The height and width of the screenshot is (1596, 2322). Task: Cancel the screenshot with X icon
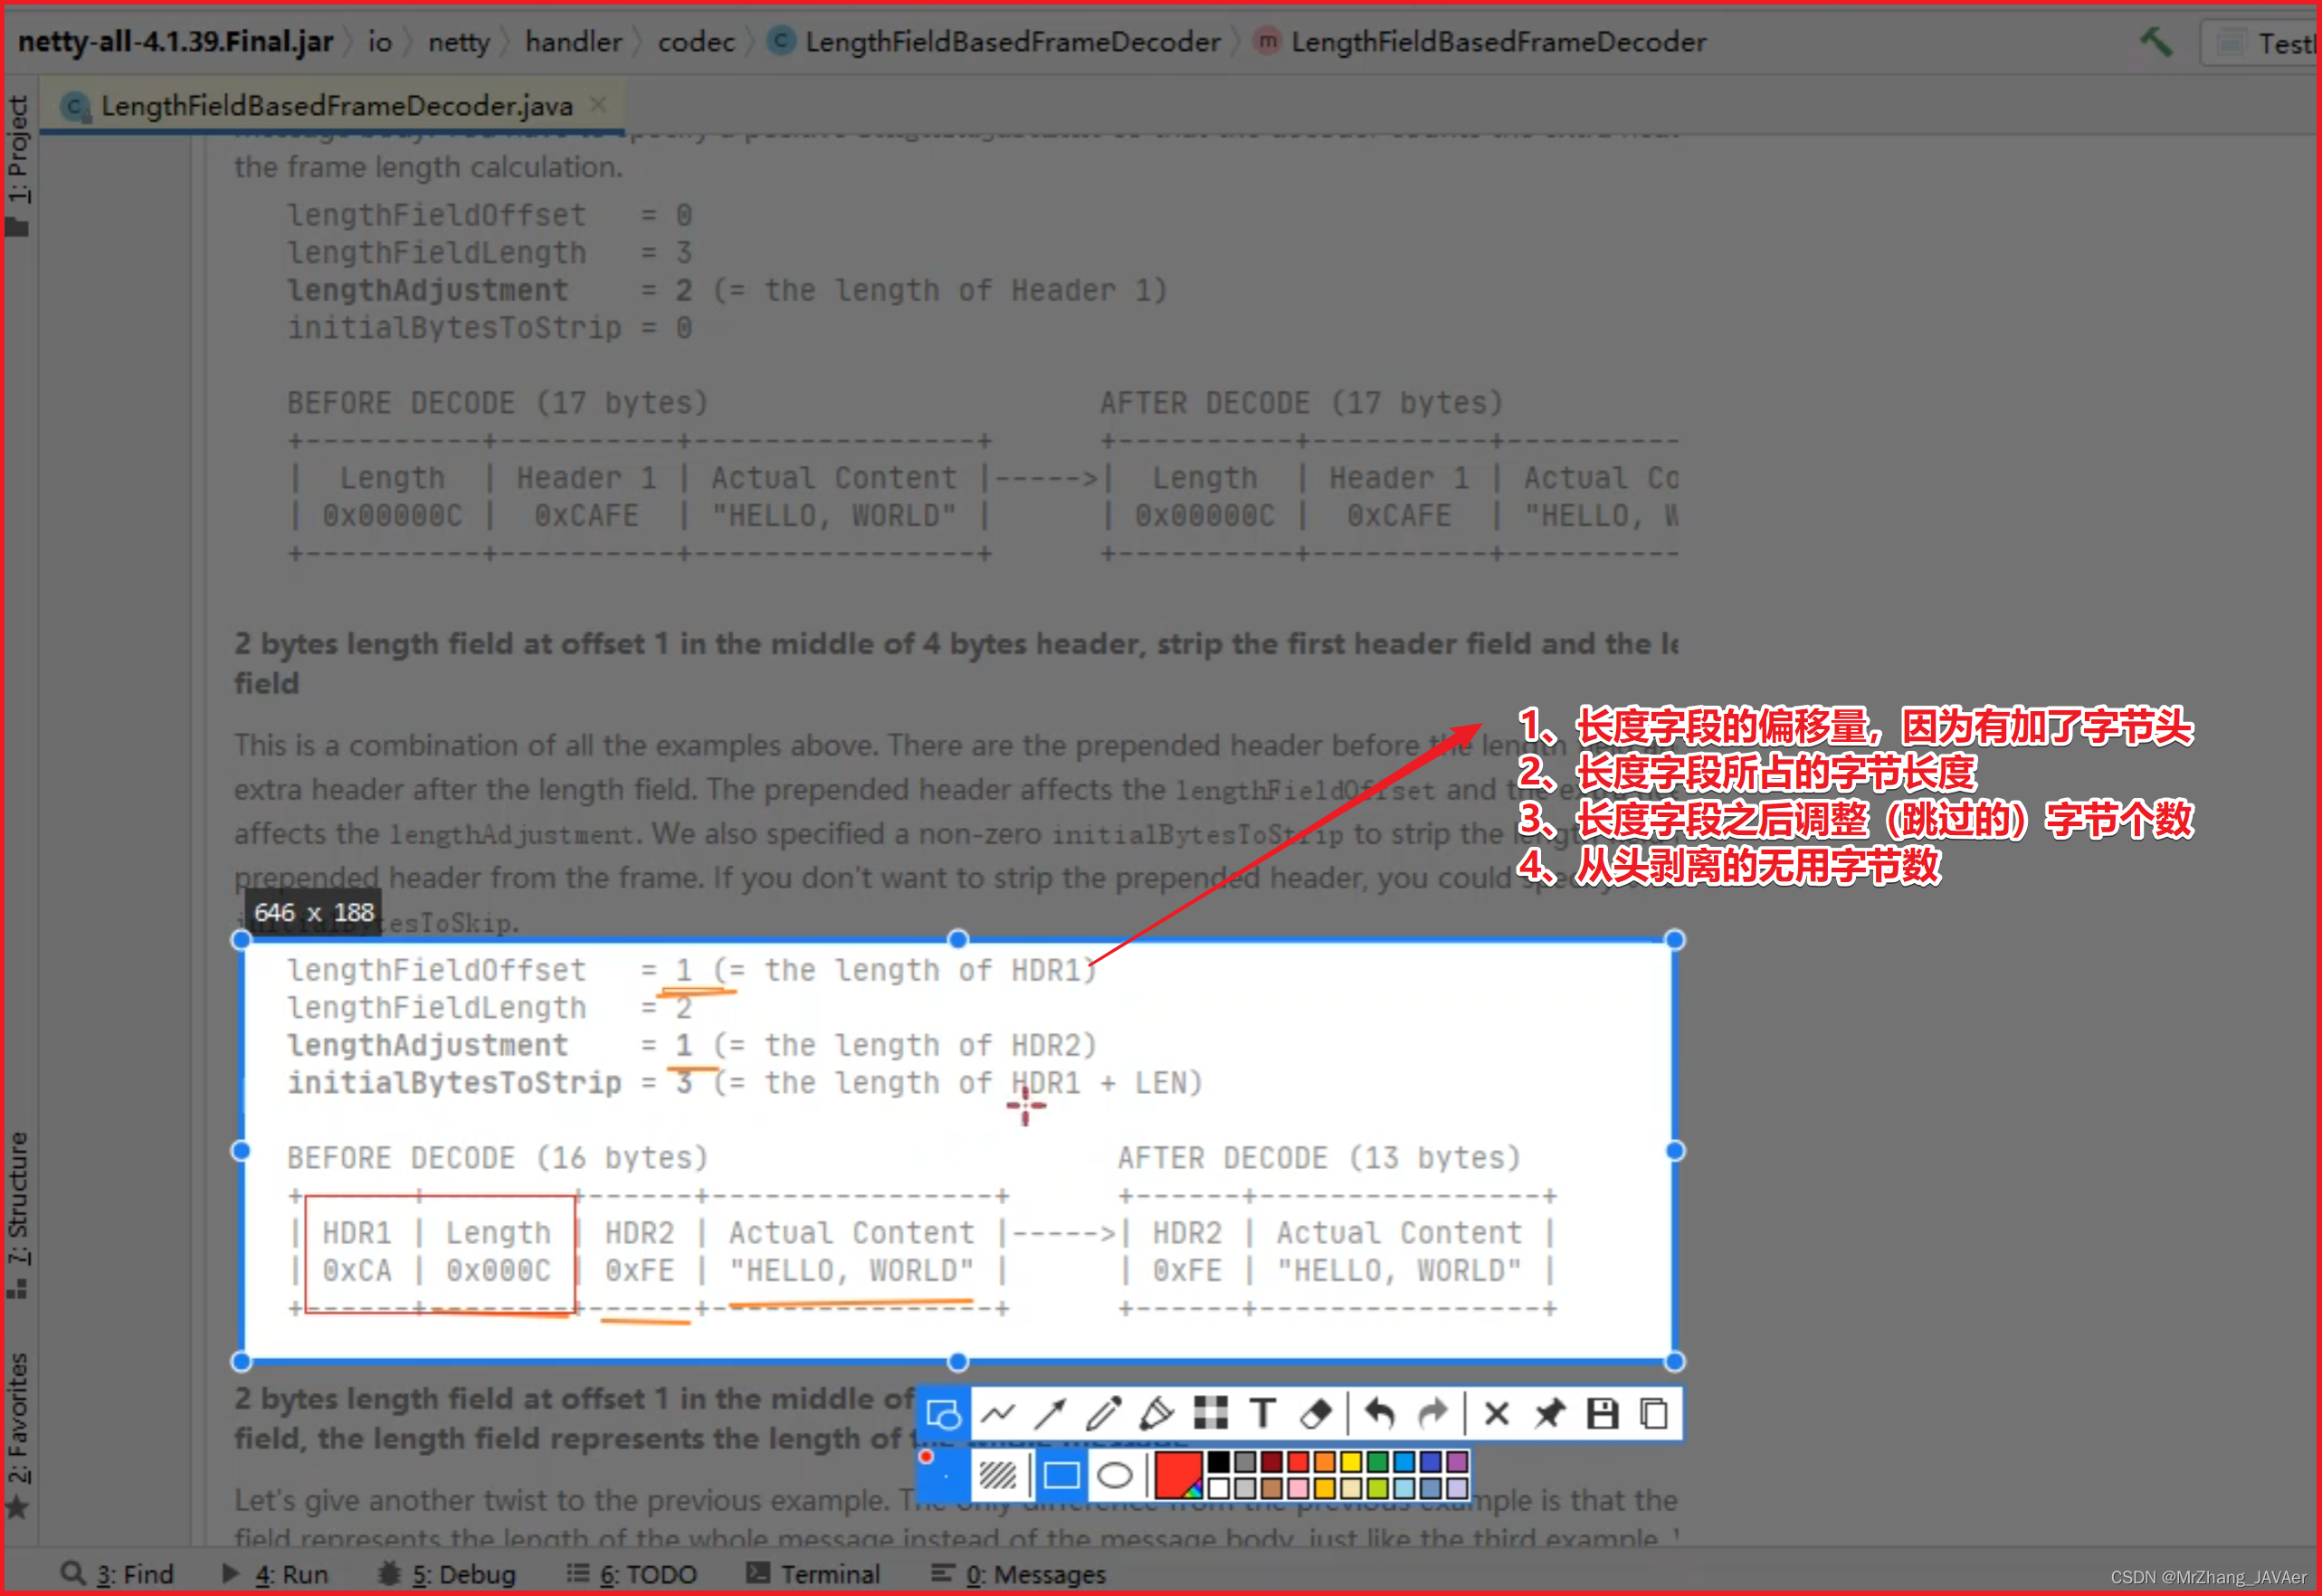coord(1496,1414)
